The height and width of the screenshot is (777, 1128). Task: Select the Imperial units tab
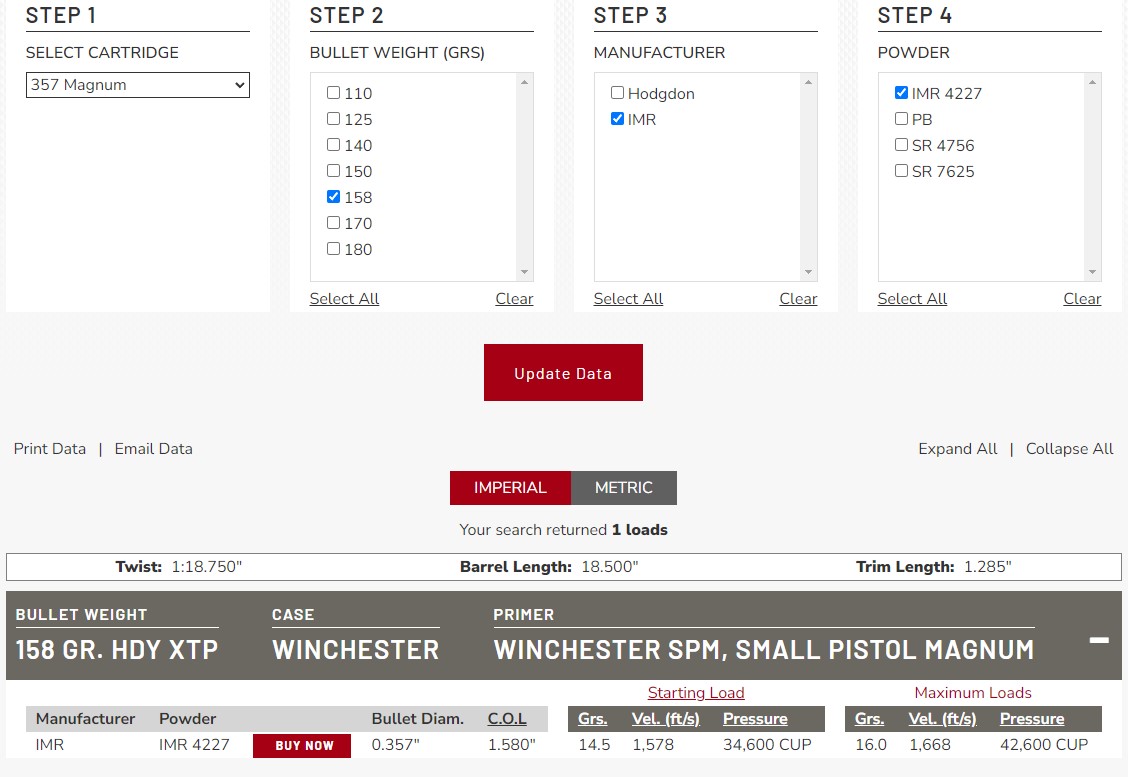(510, 488)
